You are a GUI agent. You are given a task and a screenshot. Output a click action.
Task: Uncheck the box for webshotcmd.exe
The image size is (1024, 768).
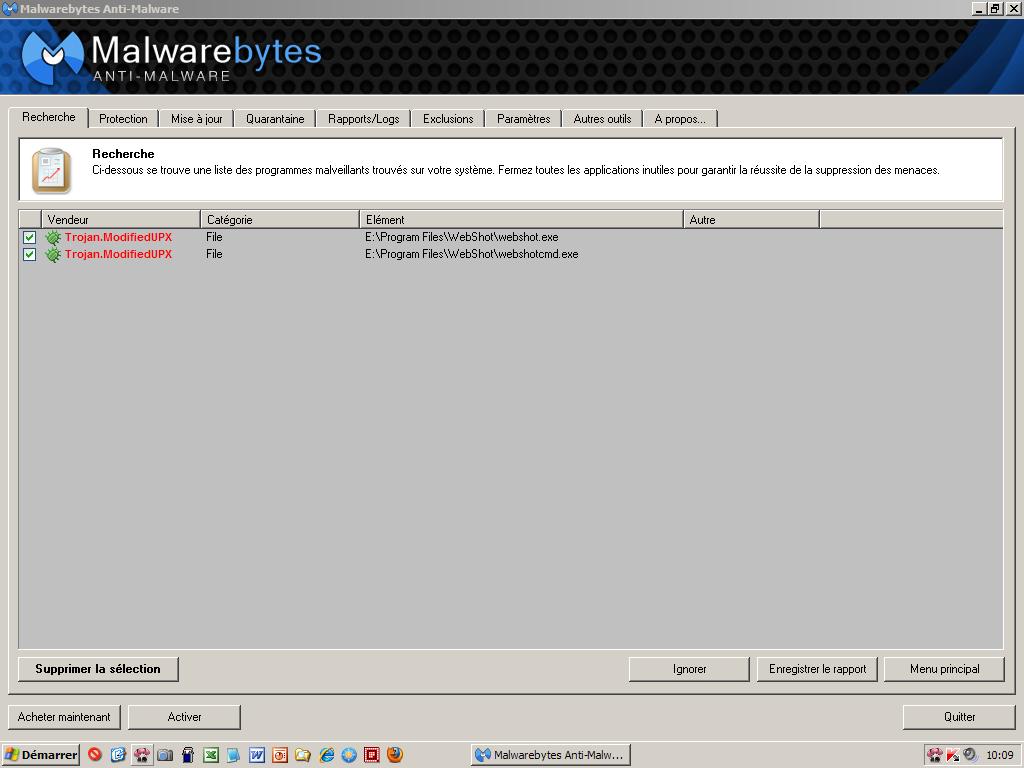tap(29, 254)
